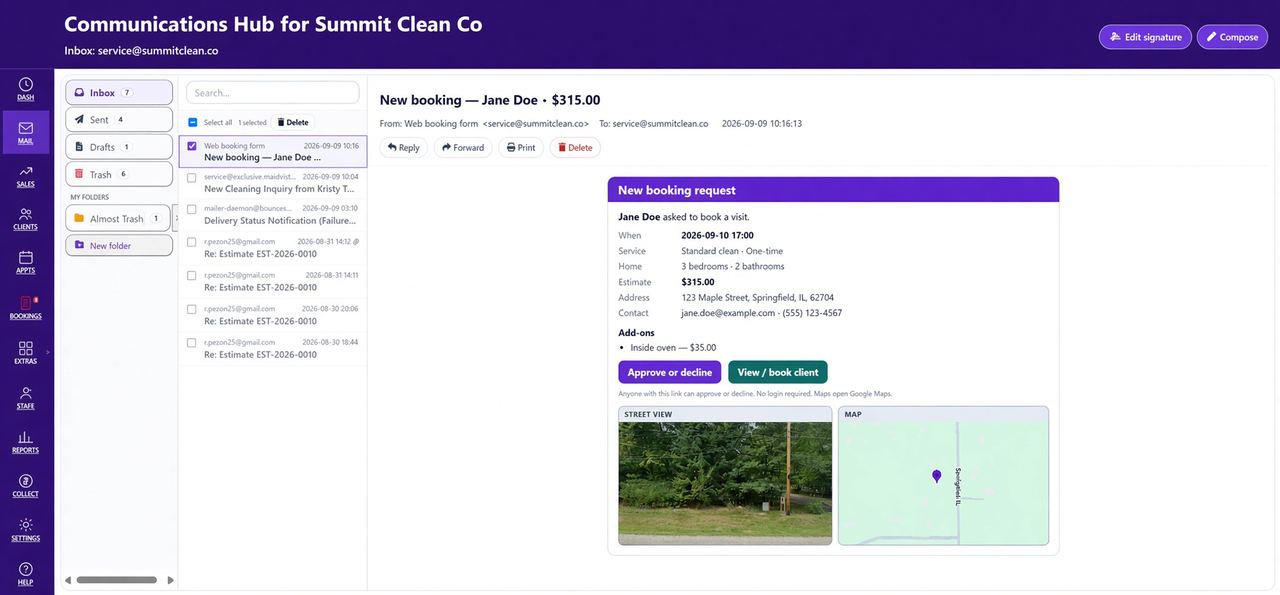Expand the Extras submenu arrow
Screen dimensions: 1280x595
47,352
